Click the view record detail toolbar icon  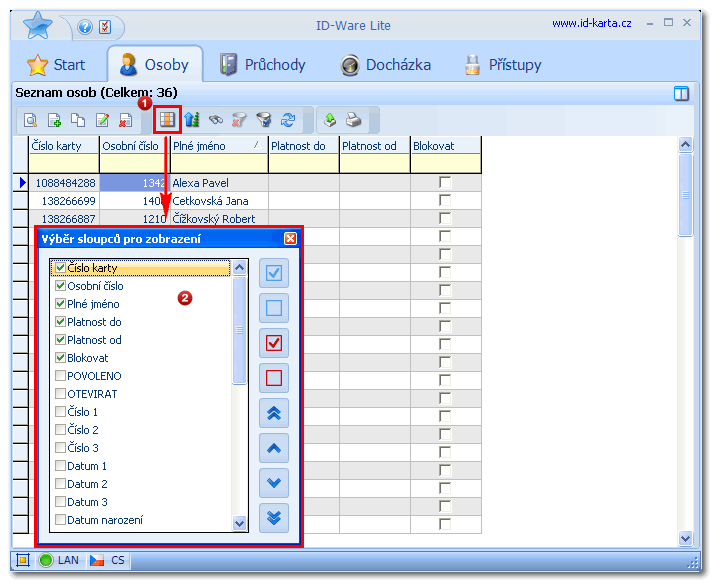pyautogui.click(x=30, y=120)
